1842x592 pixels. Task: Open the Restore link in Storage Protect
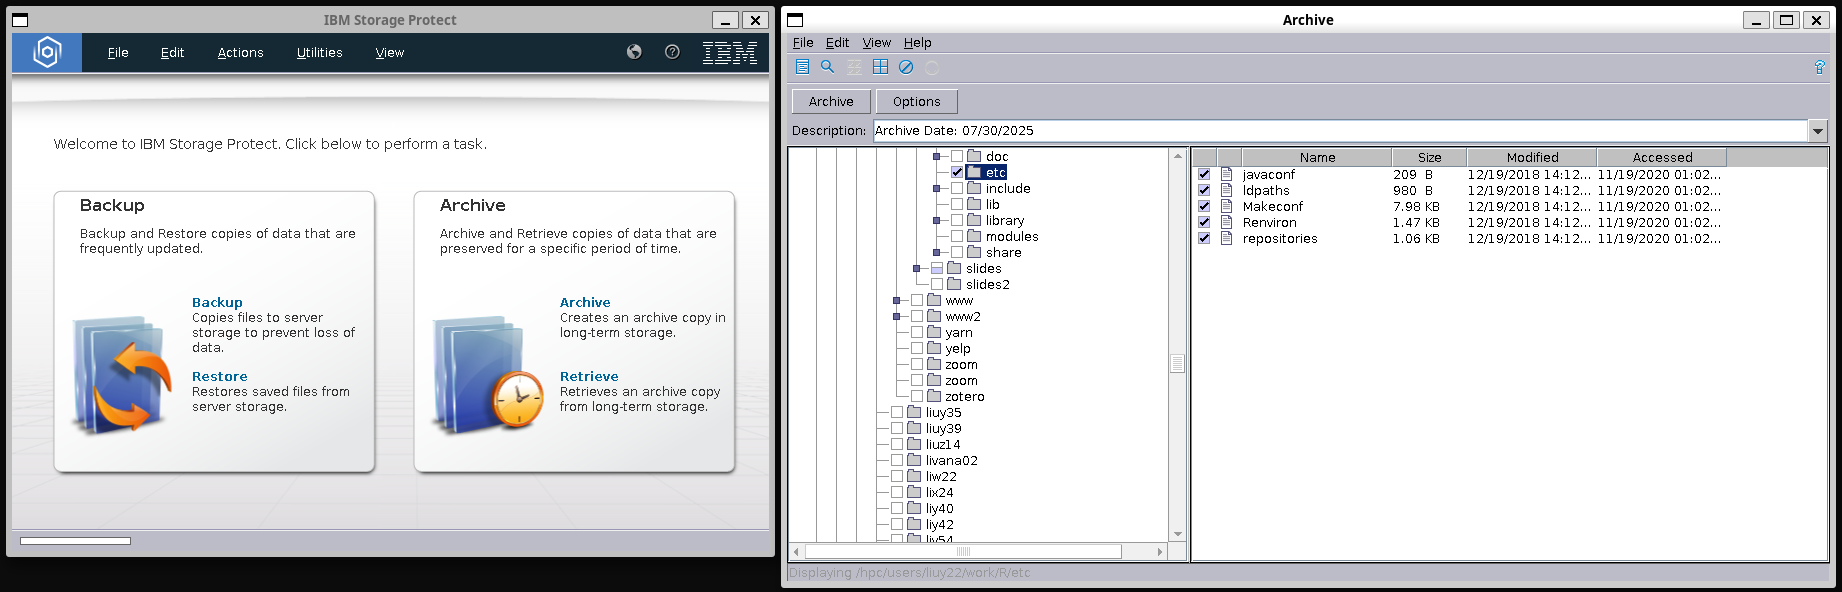[220, 377]
